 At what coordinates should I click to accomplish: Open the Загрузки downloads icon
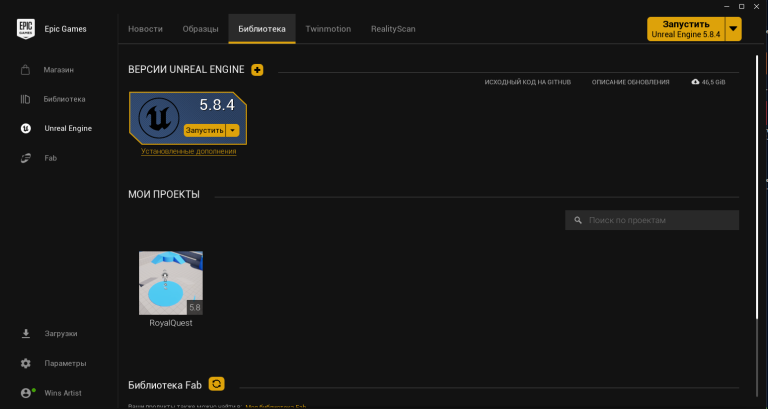click(x=25, y=334)
